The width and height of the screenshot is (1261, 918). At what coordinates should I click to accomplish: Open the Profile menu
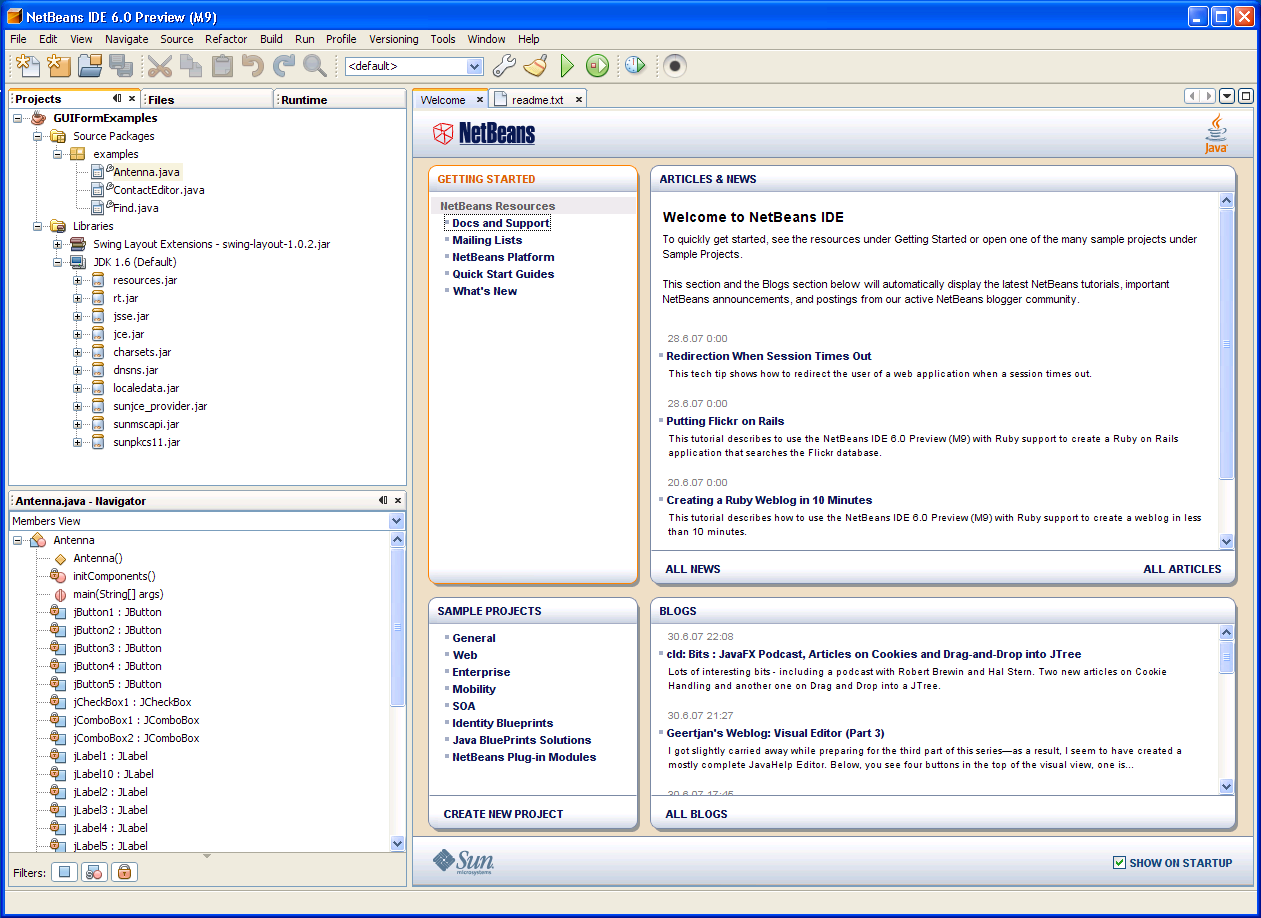pos(341,39)
